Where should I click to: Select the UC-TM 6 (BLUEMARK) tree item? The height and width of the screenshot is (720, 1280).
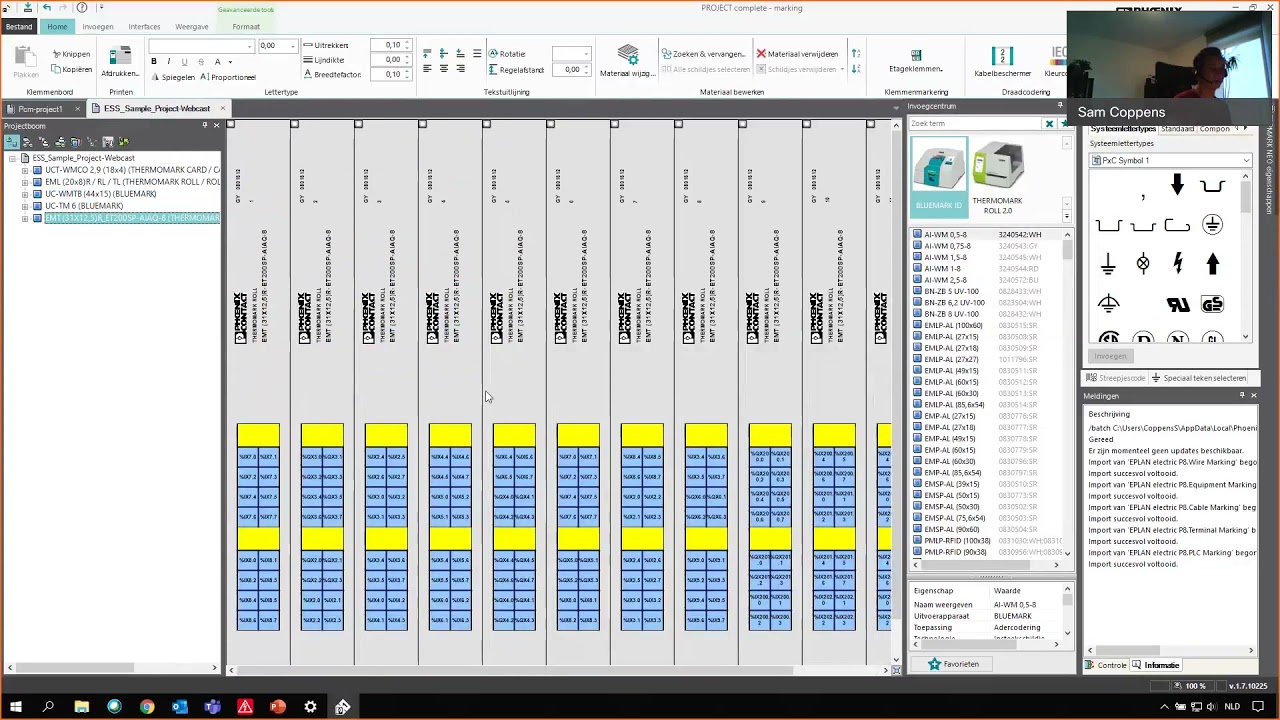pyautogui.click(x=84, y=206)
